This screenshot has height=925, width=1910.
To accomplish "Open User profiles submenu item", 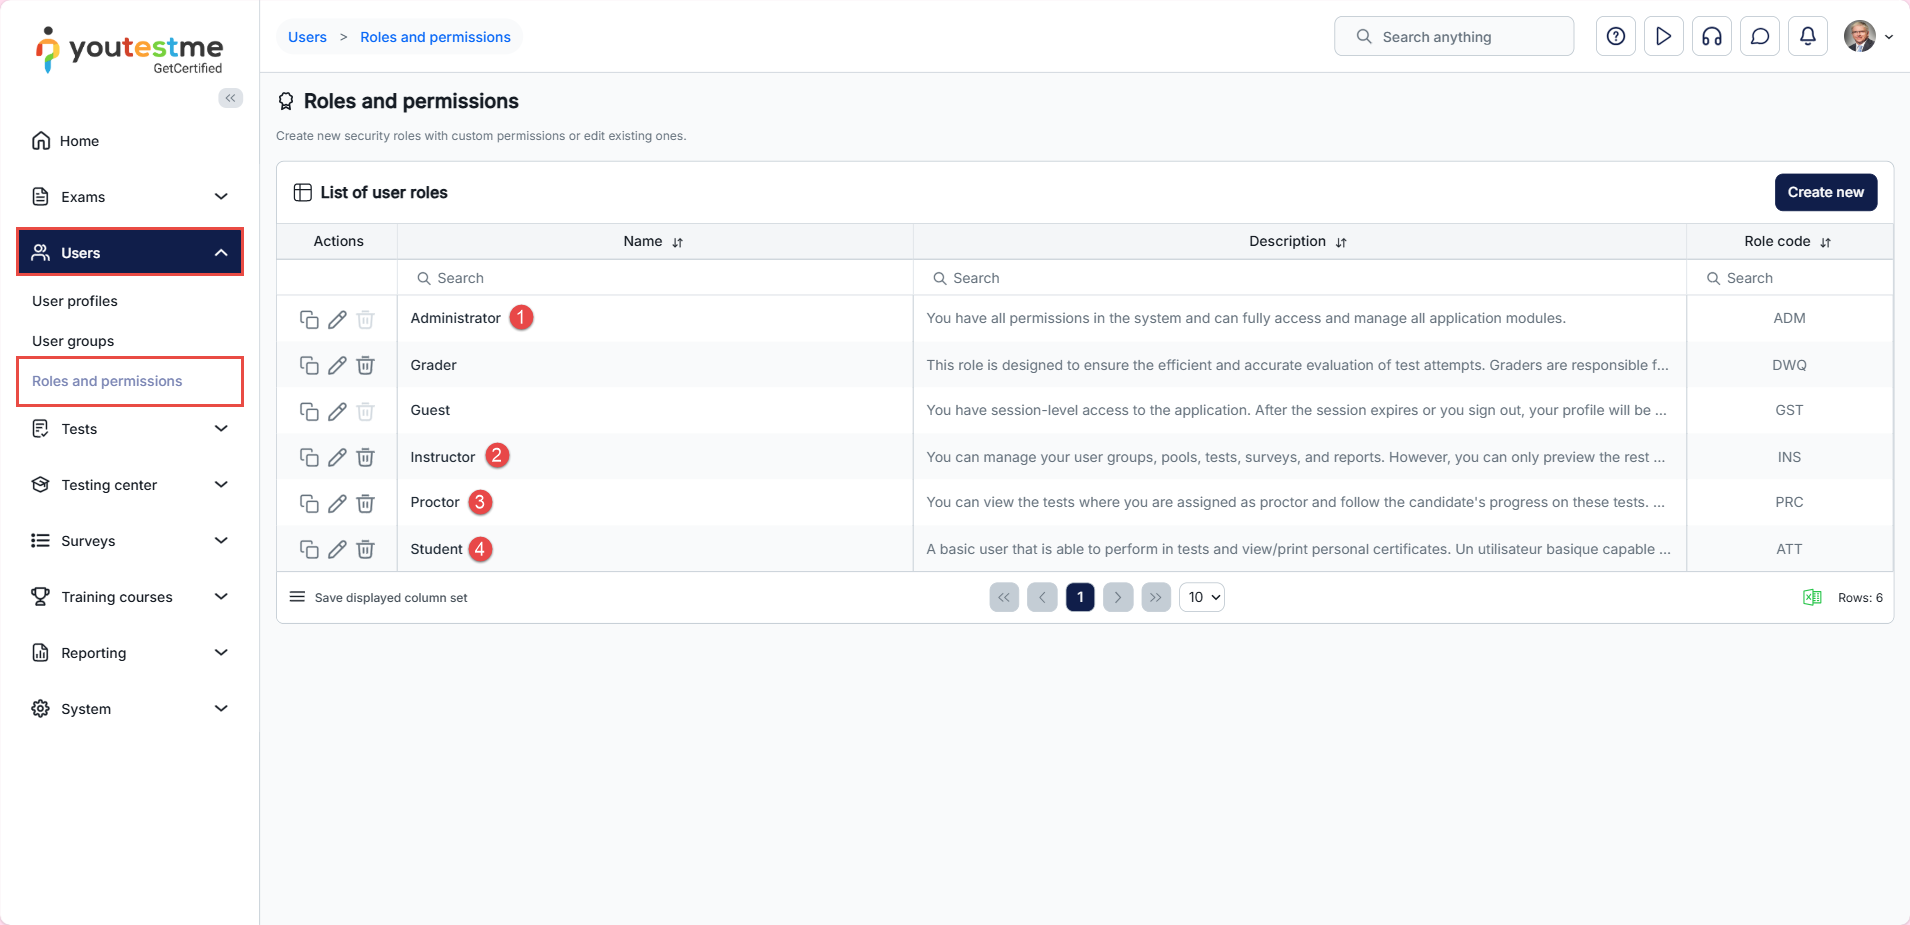I will [75, 301].
